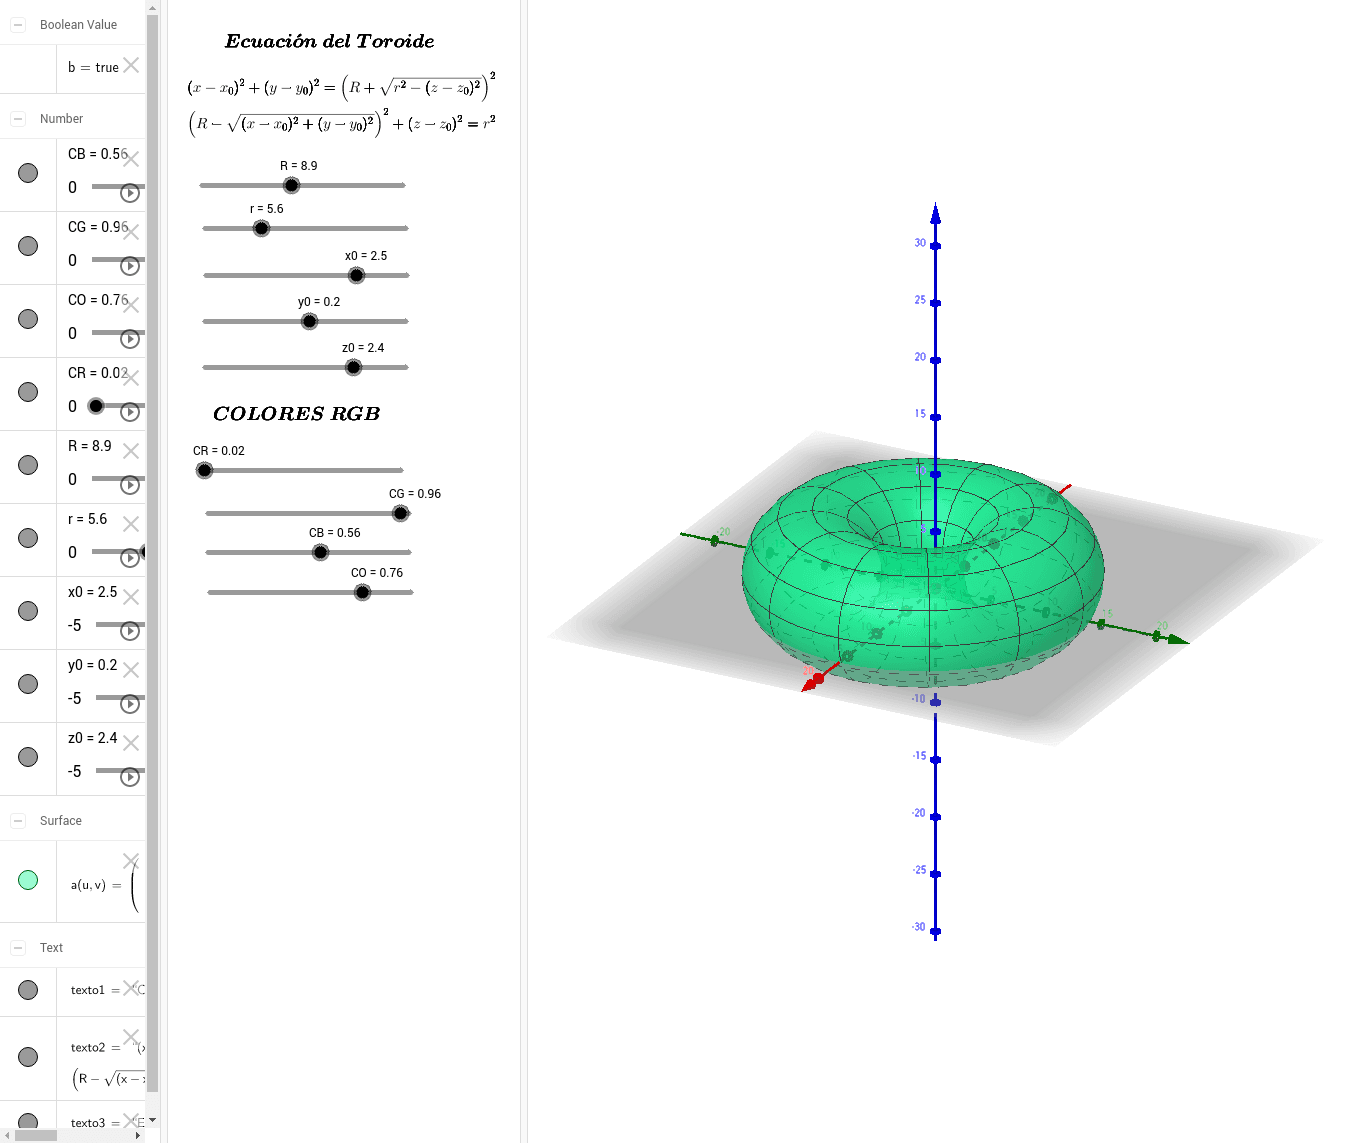Toggle visibility circle of slider CB
This screenshot has height=1145, width=1345.
(27, 174)
